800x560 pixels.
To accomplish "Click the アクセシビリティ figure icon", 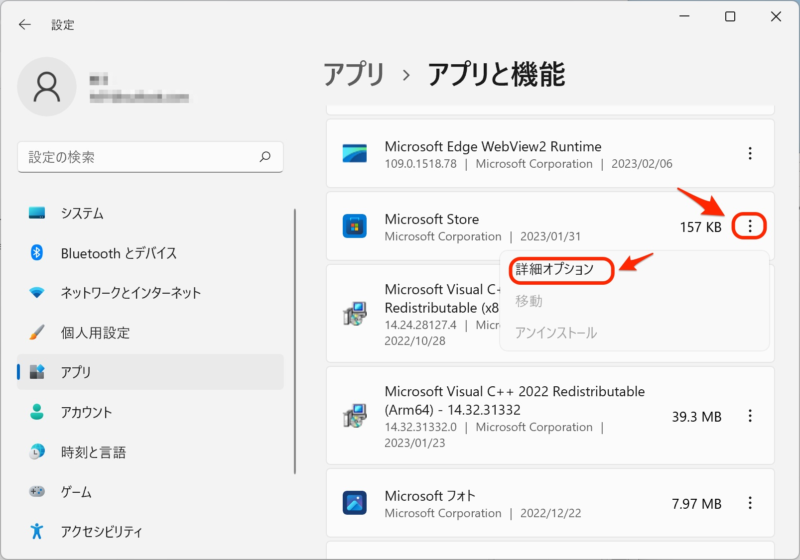I will click(x=37, y=531).
